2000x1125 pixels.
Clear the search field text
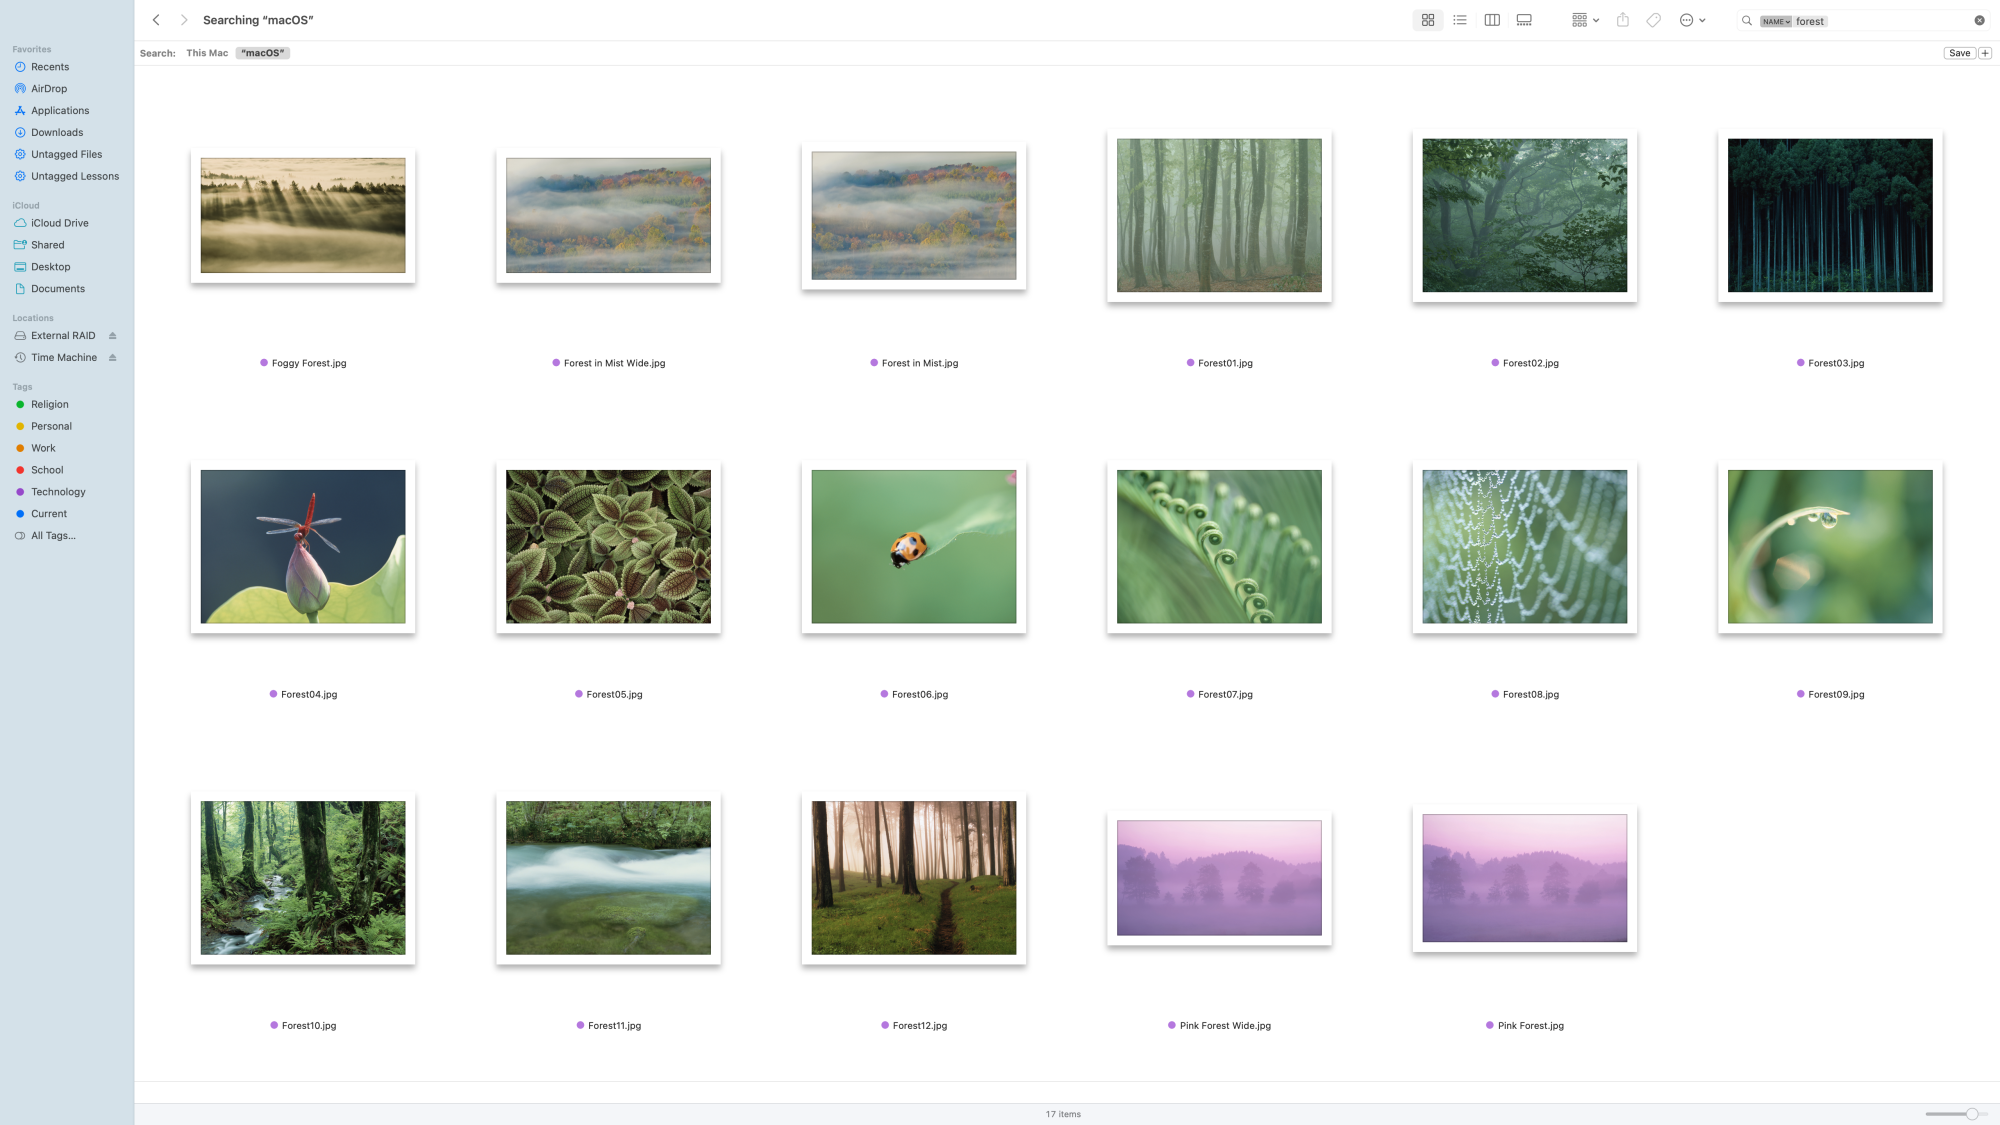point(1979,20)
